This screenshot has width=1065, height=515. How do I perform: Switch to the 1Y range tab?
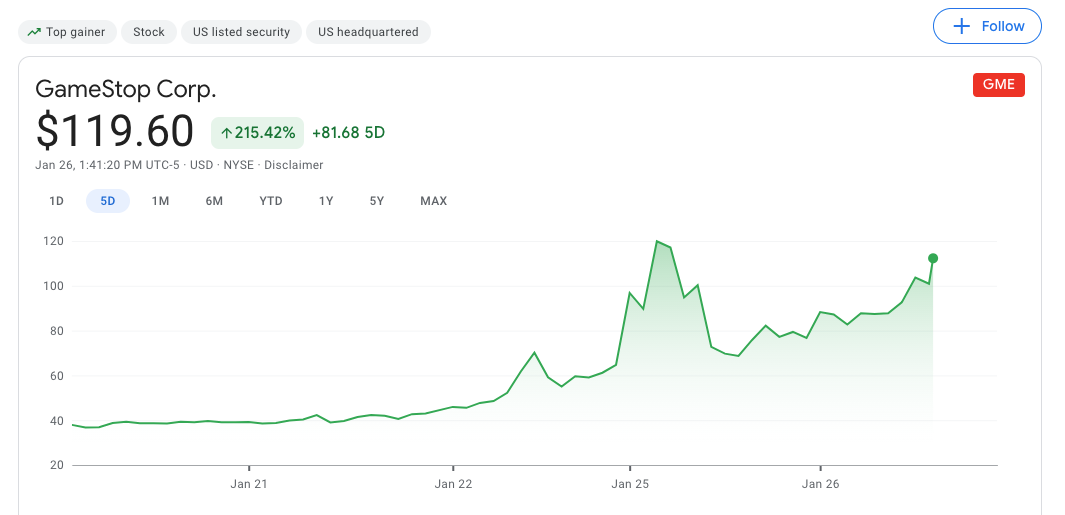[x=326, y=201]
